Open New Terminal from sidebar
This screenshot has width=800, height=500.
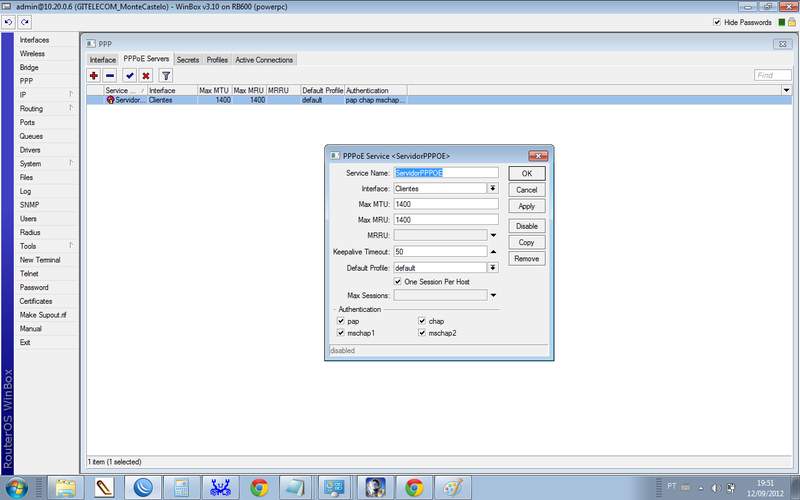40,260
